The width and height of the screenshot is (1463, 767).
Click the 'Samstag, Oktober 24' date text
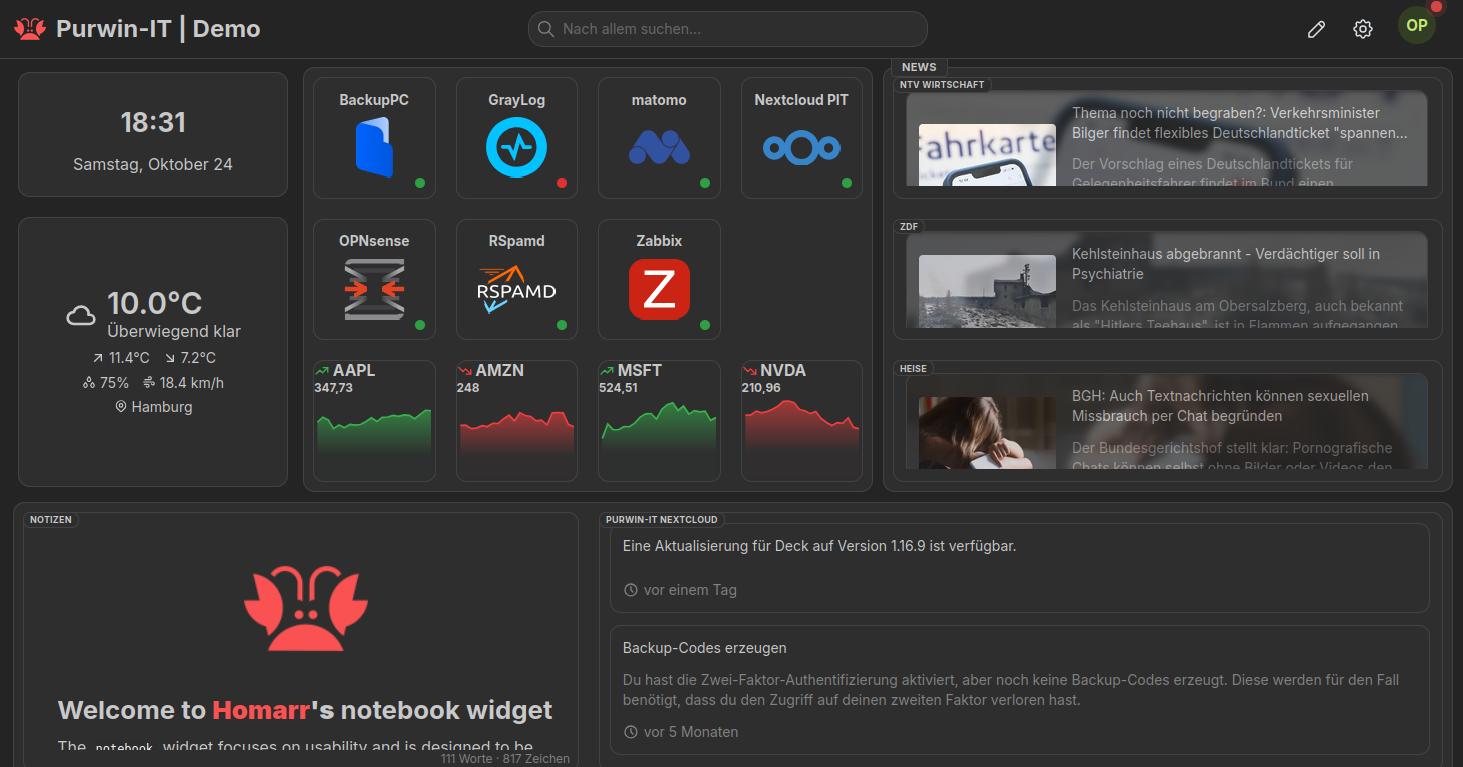coord(153,164)
